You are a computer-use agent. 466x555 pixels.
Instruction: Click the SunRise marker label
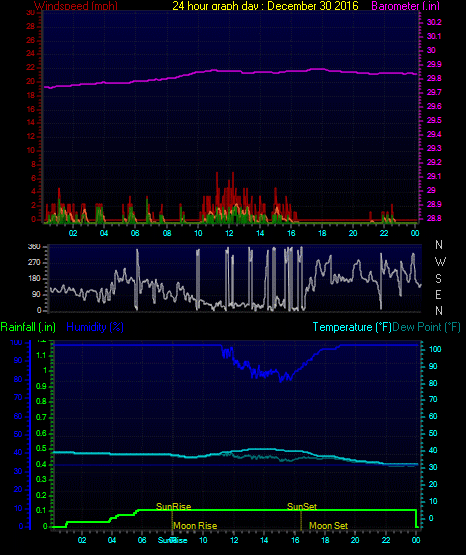173,507
